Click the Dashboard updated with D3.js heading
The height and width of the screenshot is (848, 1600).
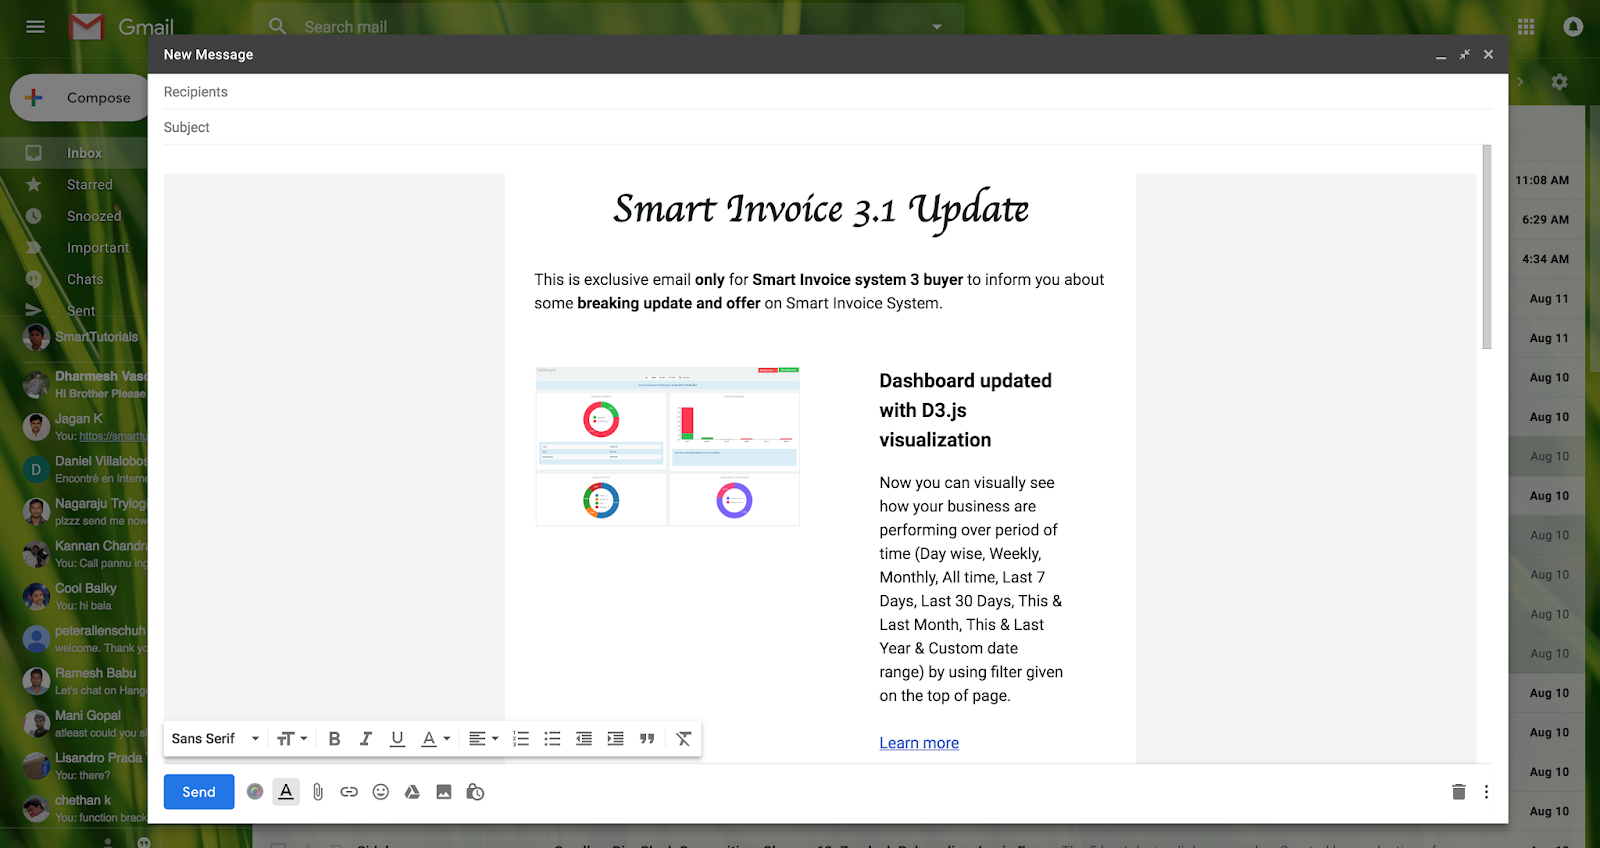966,410
